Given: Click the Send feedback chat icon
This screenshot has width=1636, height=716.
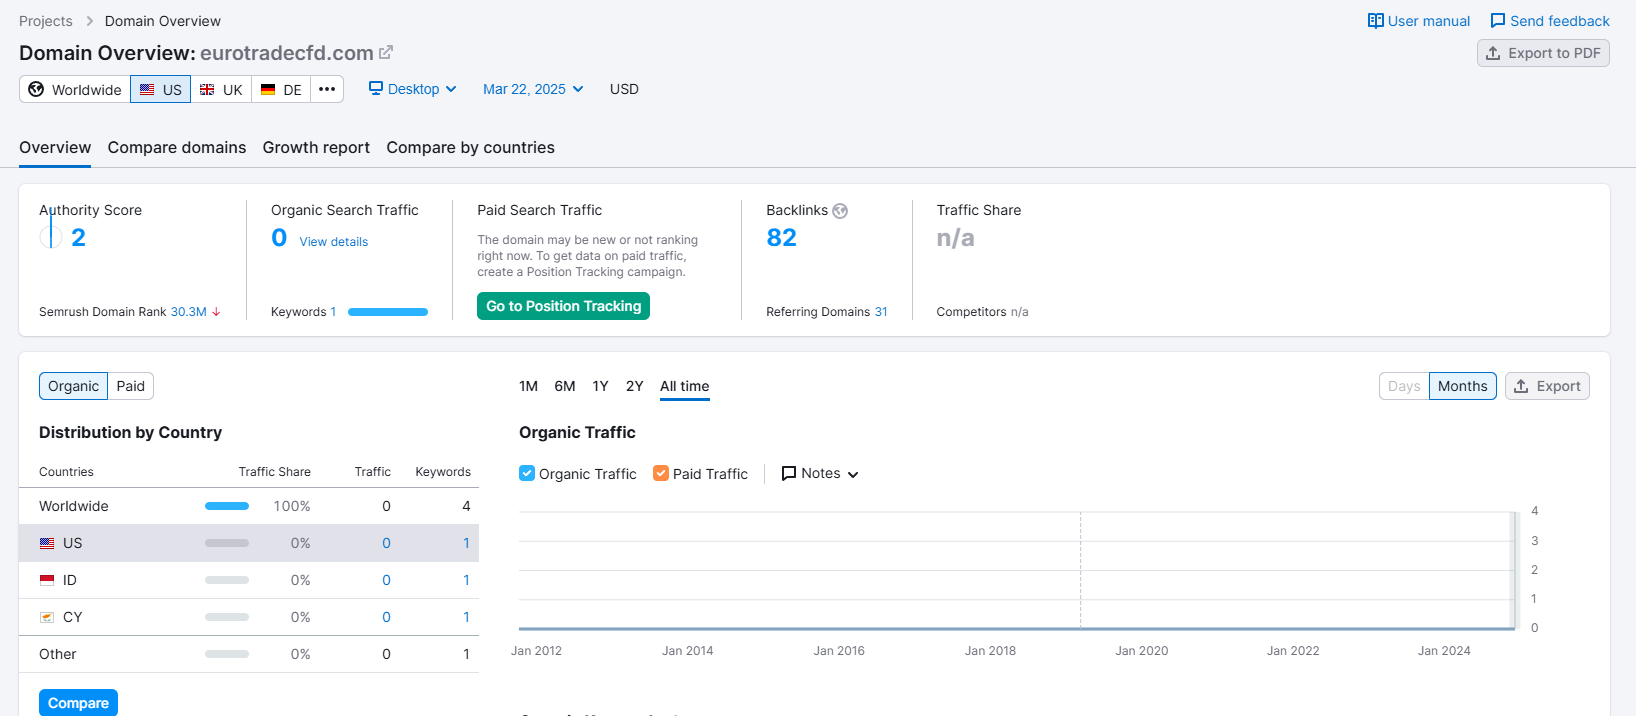Looking at the screenshot, I should pyautogui.click(x=1498, y=21).
